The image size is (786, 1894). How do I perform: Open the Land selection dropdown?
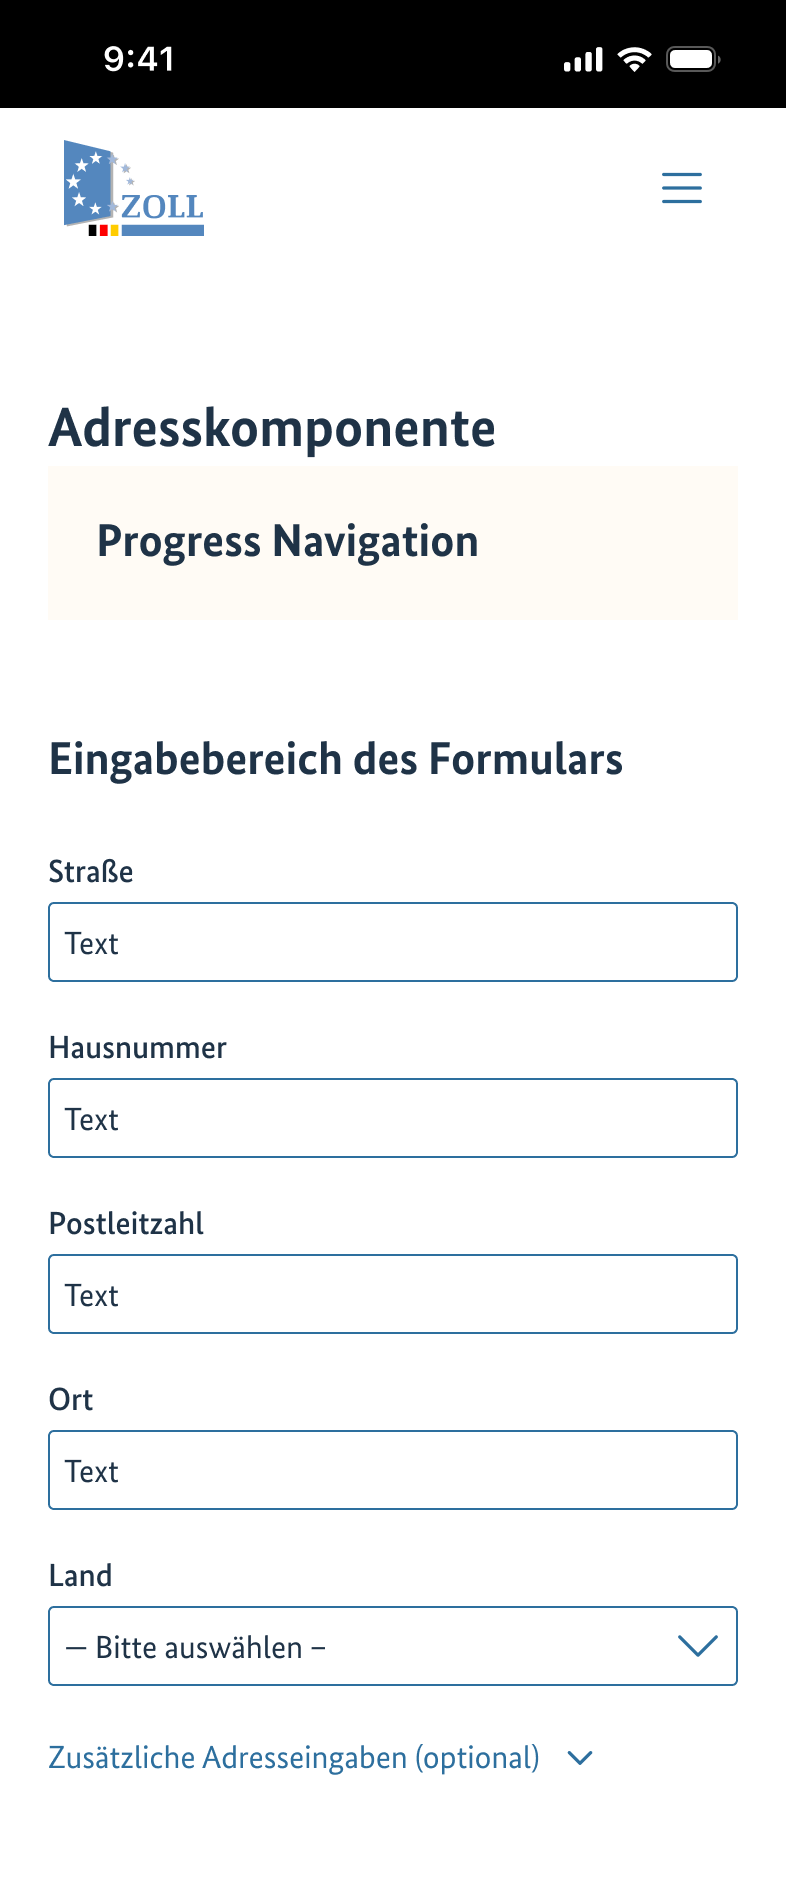pos(393,1645)
